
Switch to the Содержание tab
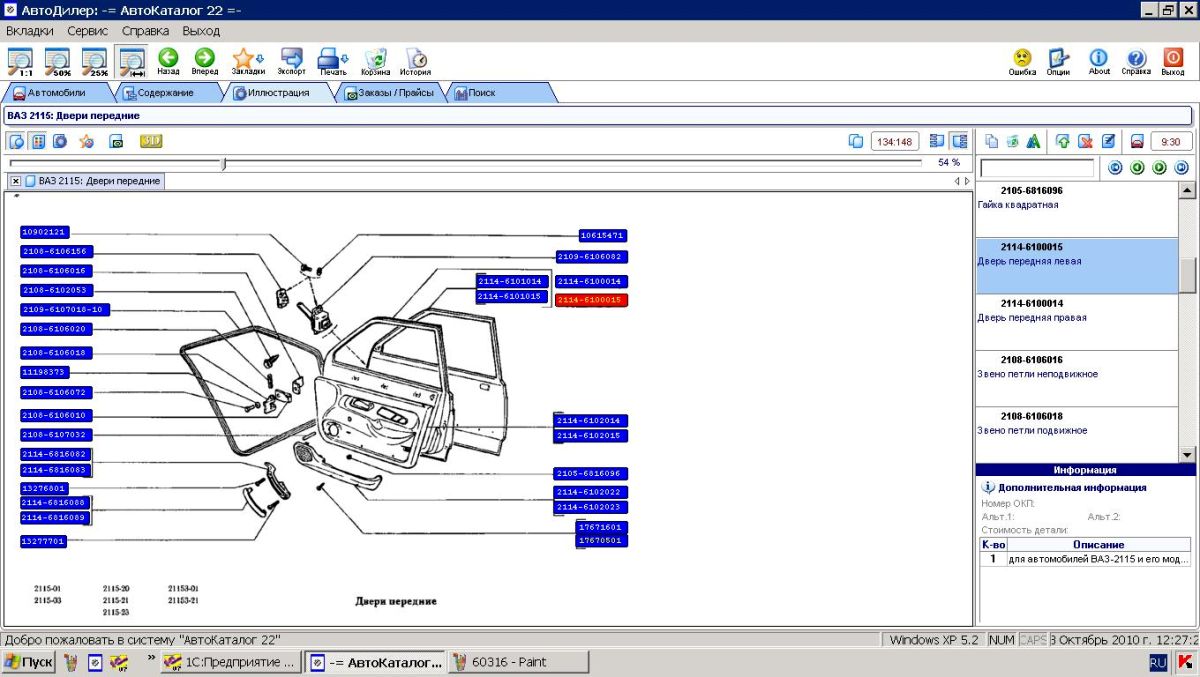pos(167,92)
